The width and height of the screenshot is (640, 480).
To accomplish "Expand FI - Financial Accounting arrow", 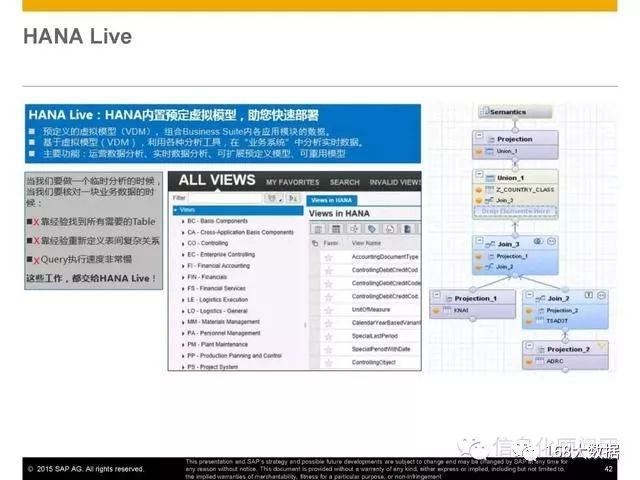I will (x=183, y=266).
